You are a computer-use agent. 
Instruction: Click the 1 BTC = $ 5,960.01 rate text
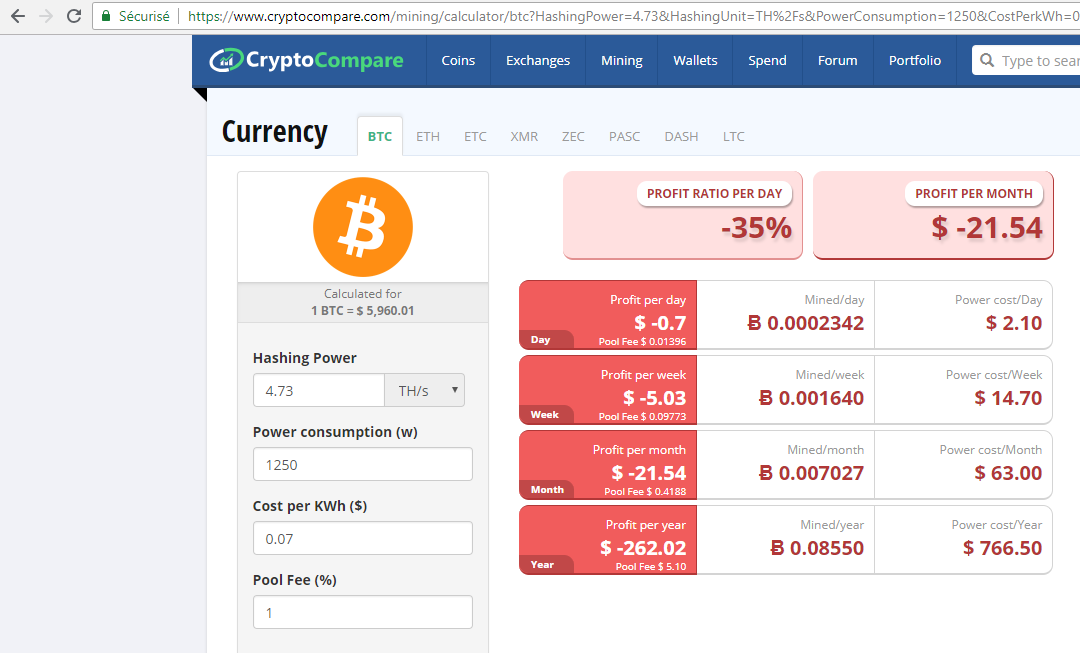[x=363, y=311]
